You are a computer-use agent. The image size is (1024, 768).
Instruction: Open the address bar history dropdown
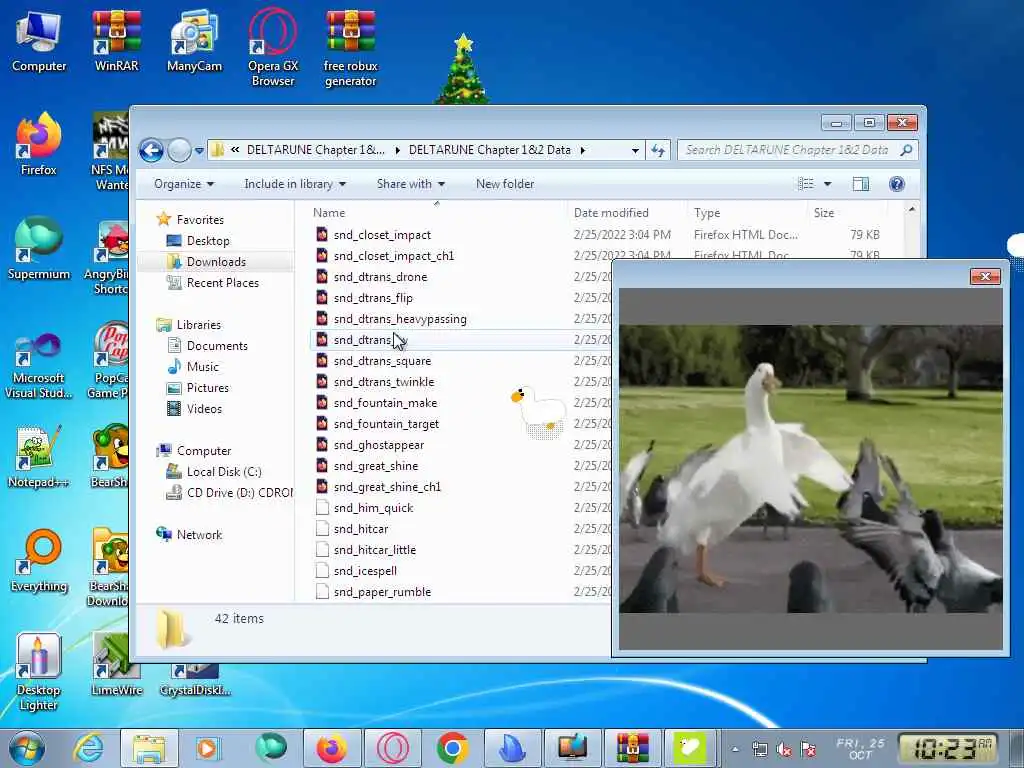[635, 150]
